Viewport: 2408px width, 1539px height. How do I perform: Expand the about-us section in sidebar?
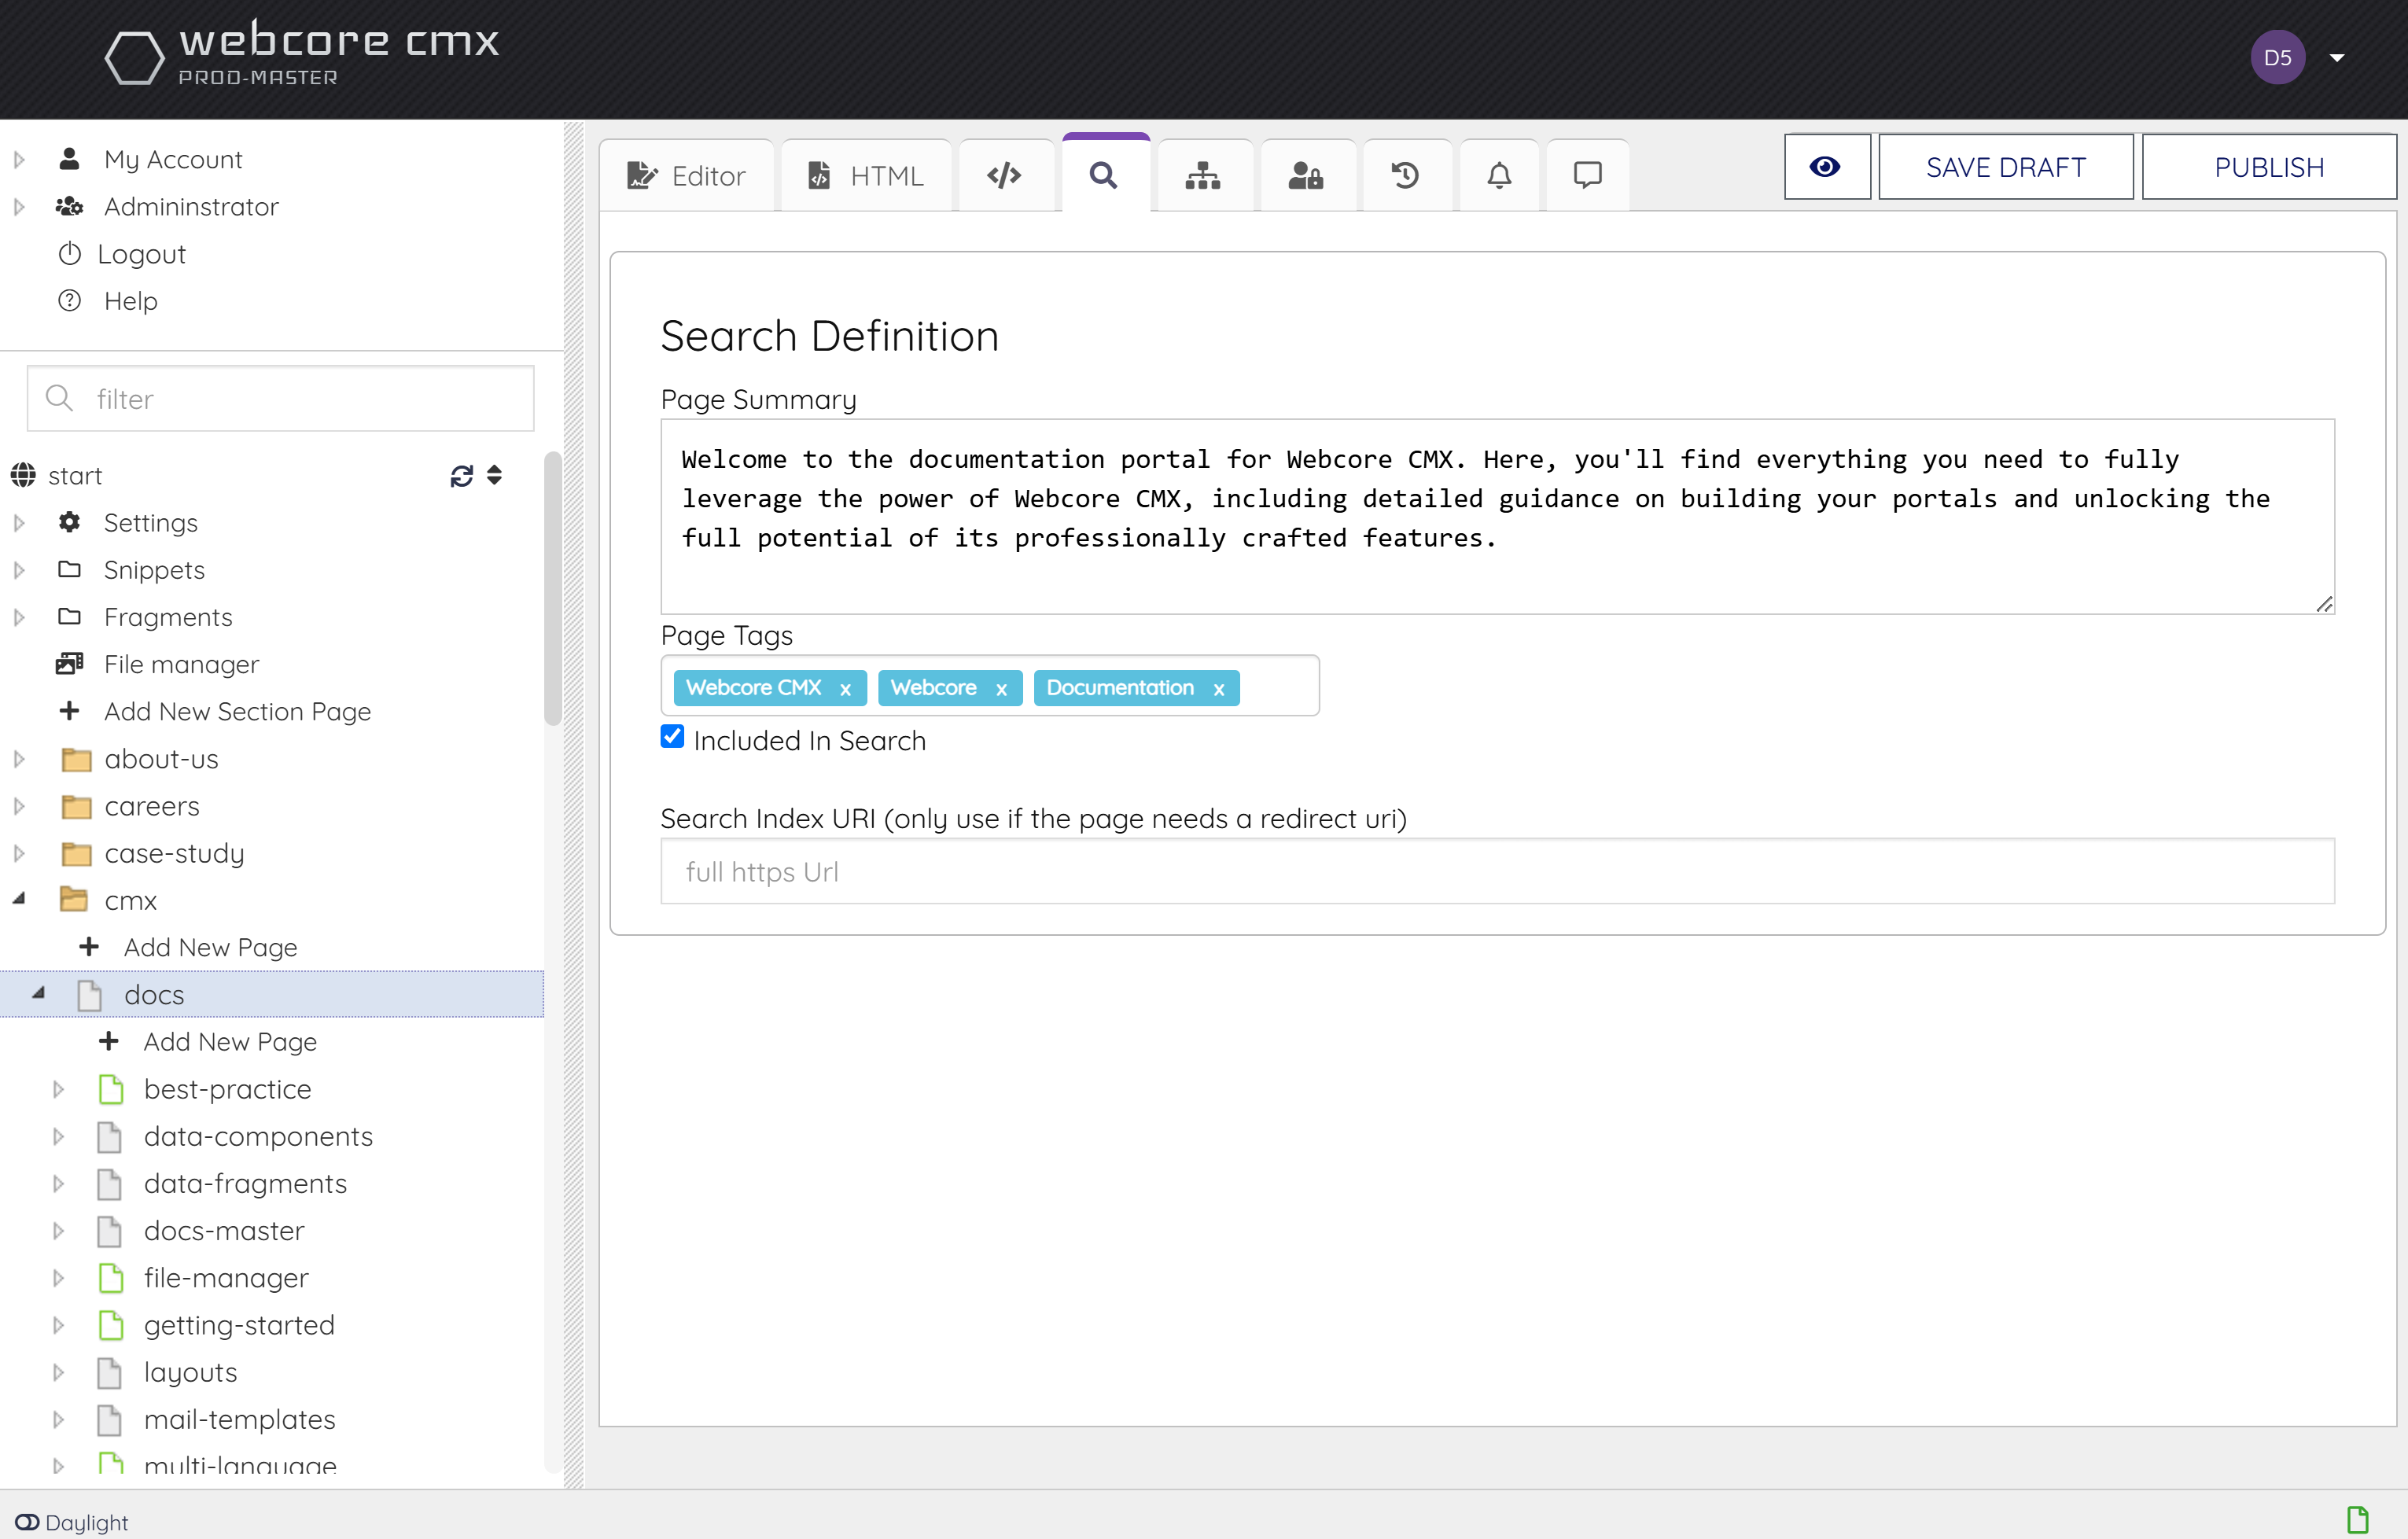coord(21,758)
